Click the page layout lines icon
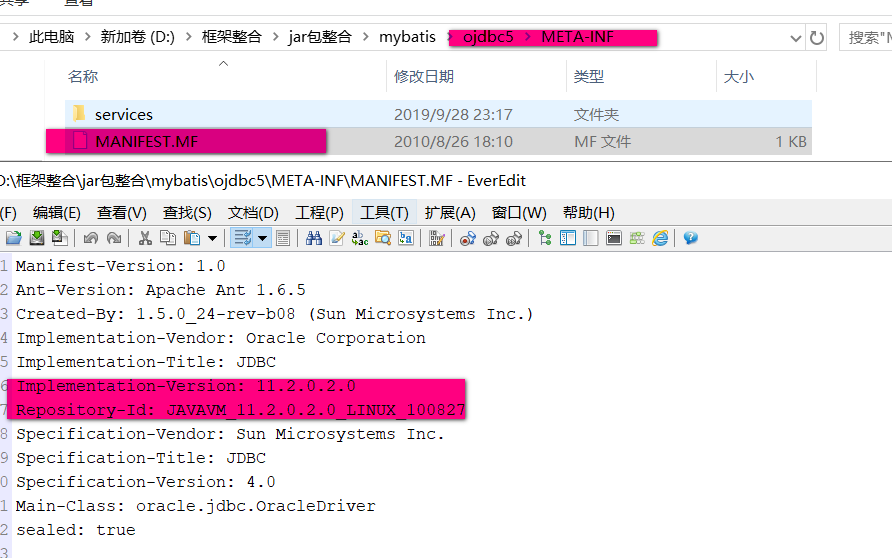This screenshot has width=892, height=558. click(x=283, y=238)
